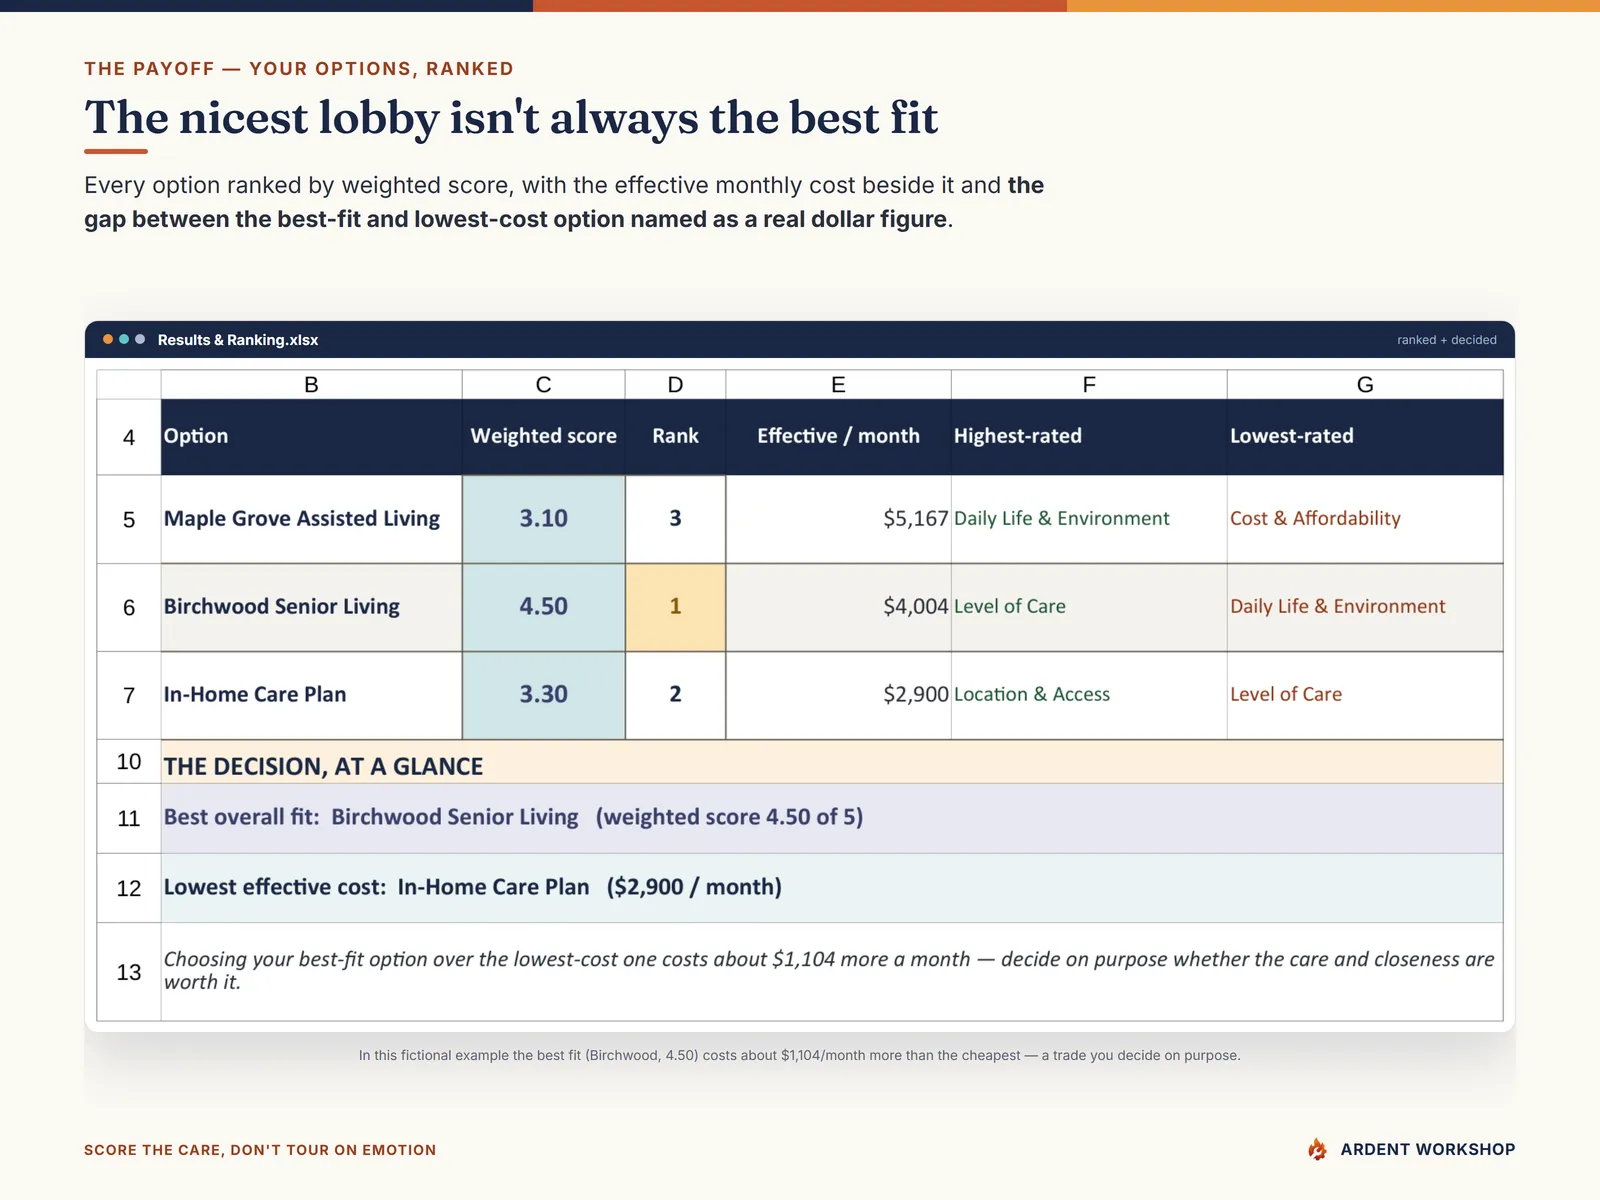
Task: Click the 'Option' header cell
Action: click(311, 437)
